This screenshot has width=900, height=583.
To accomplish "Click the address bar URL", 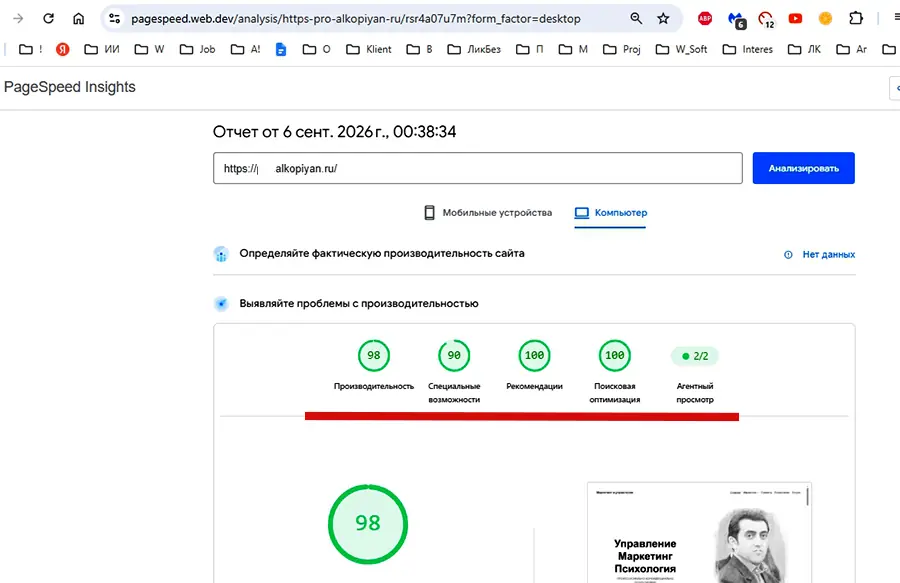I will 356,19.
